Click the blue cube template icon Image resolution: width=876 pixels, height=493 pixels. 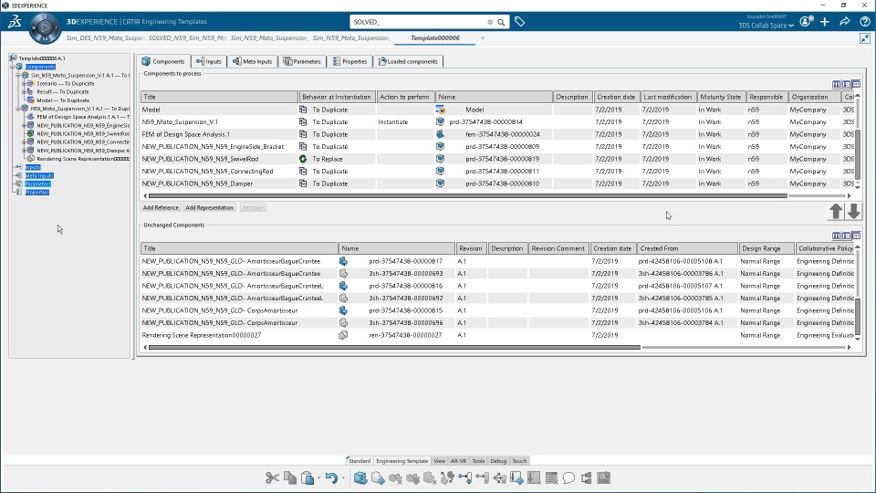click(x=360, y=478)
